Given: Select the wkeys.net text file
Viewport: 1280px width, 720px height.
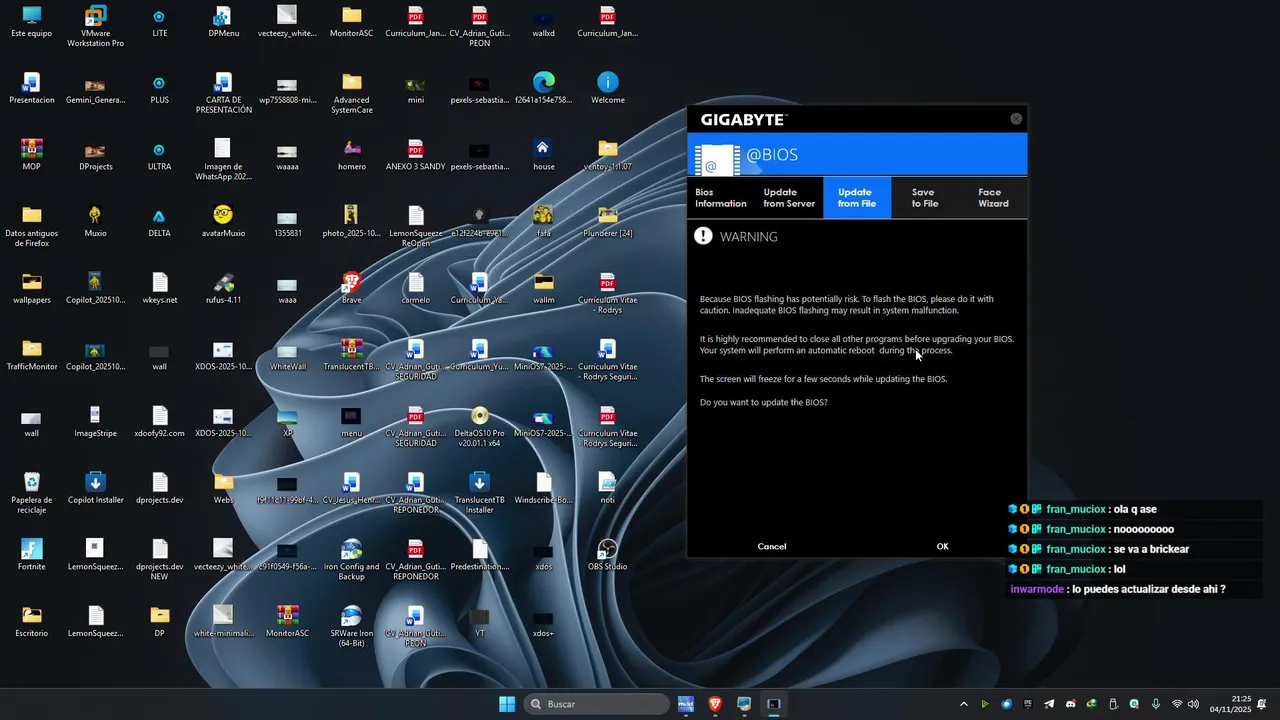Looking at the screenshot, I should pos(159,288).
